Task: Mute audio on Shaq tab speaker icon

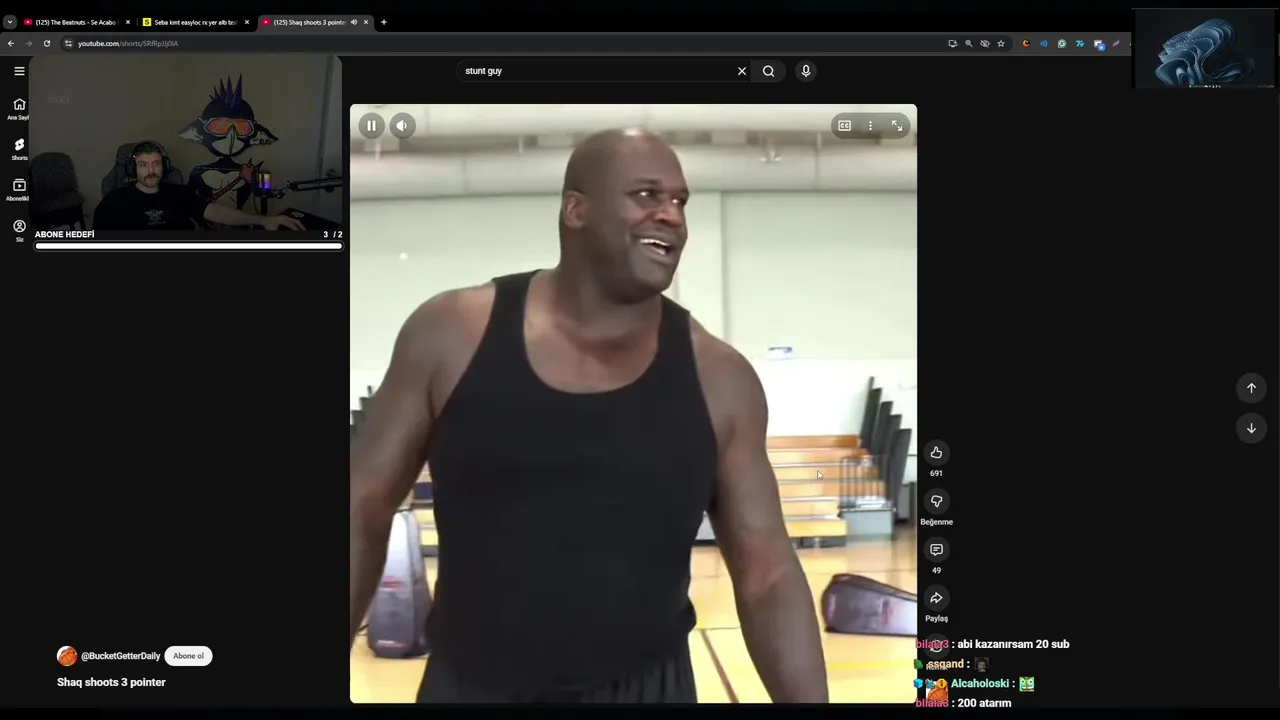Action: click(x=354, y=22)
